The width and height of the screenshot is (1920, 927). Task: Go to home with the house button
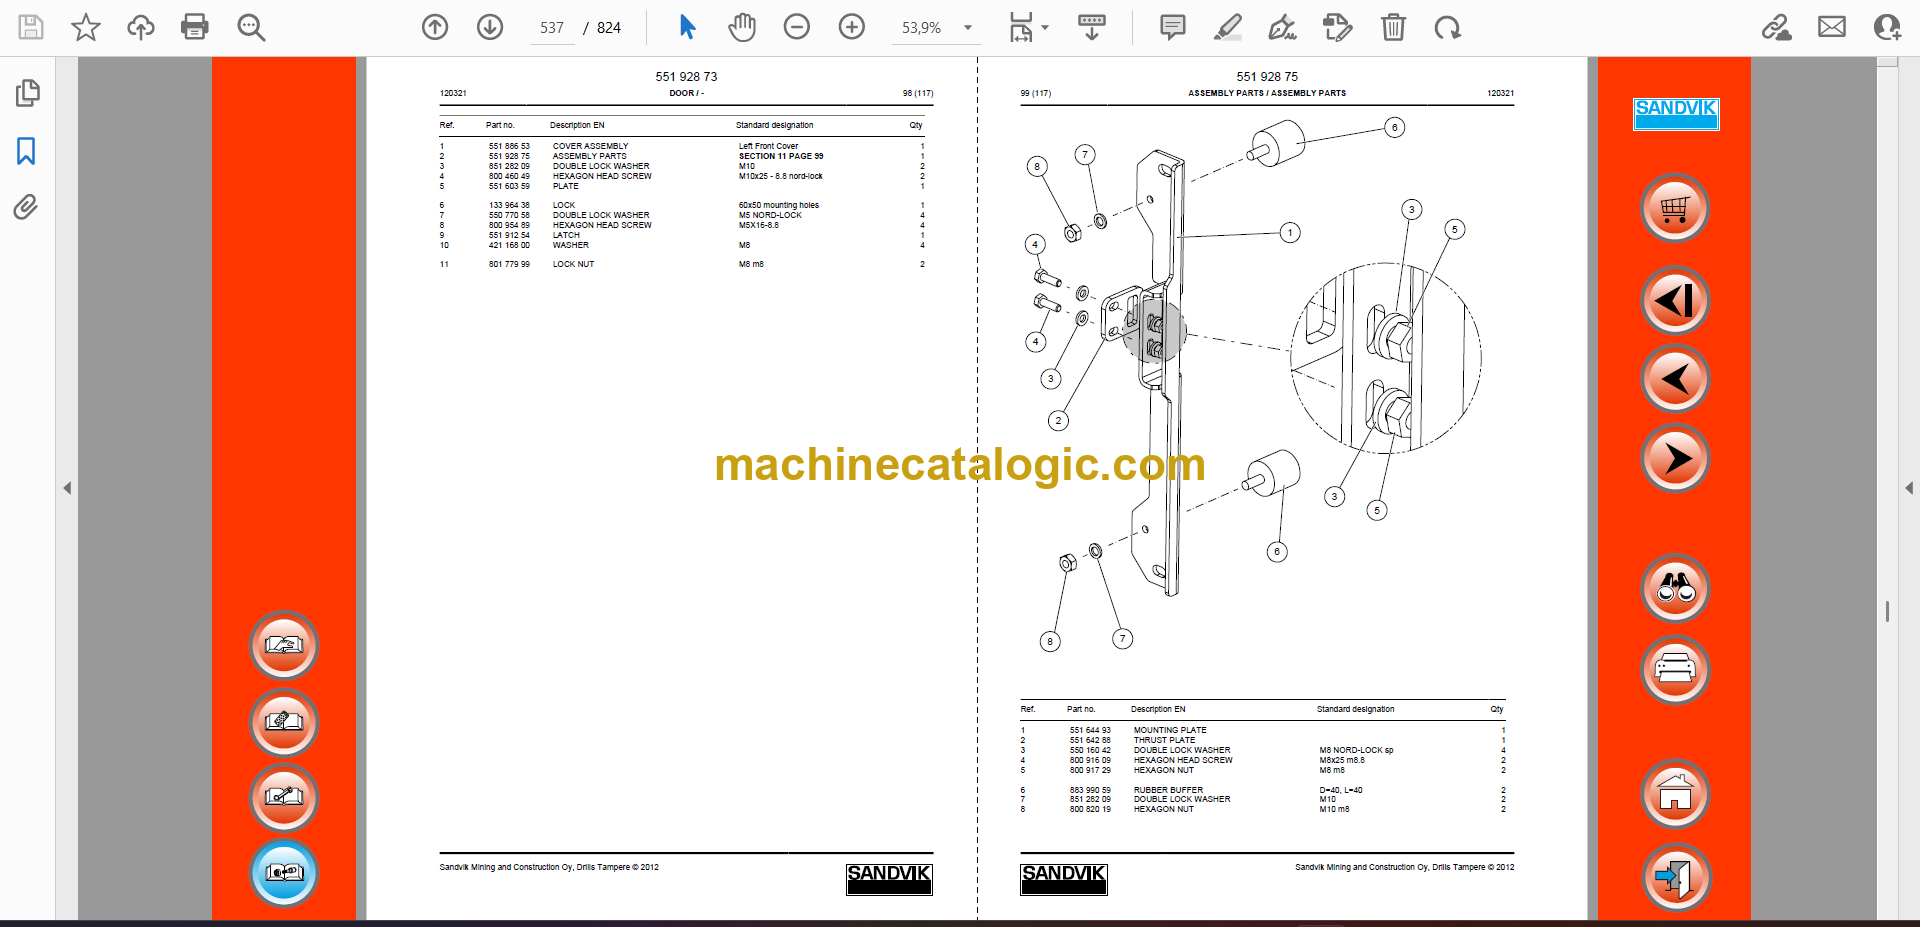tap(1675, 795)
